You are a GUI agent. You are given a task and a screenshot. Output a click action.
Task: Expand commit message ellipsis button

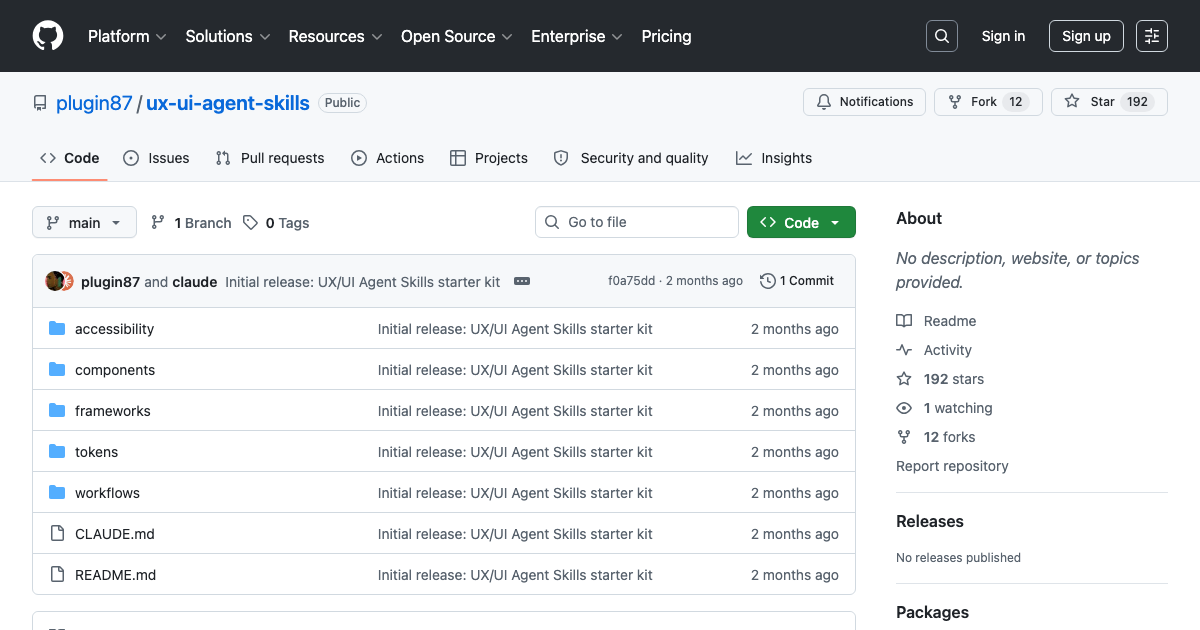coord(522,282)
